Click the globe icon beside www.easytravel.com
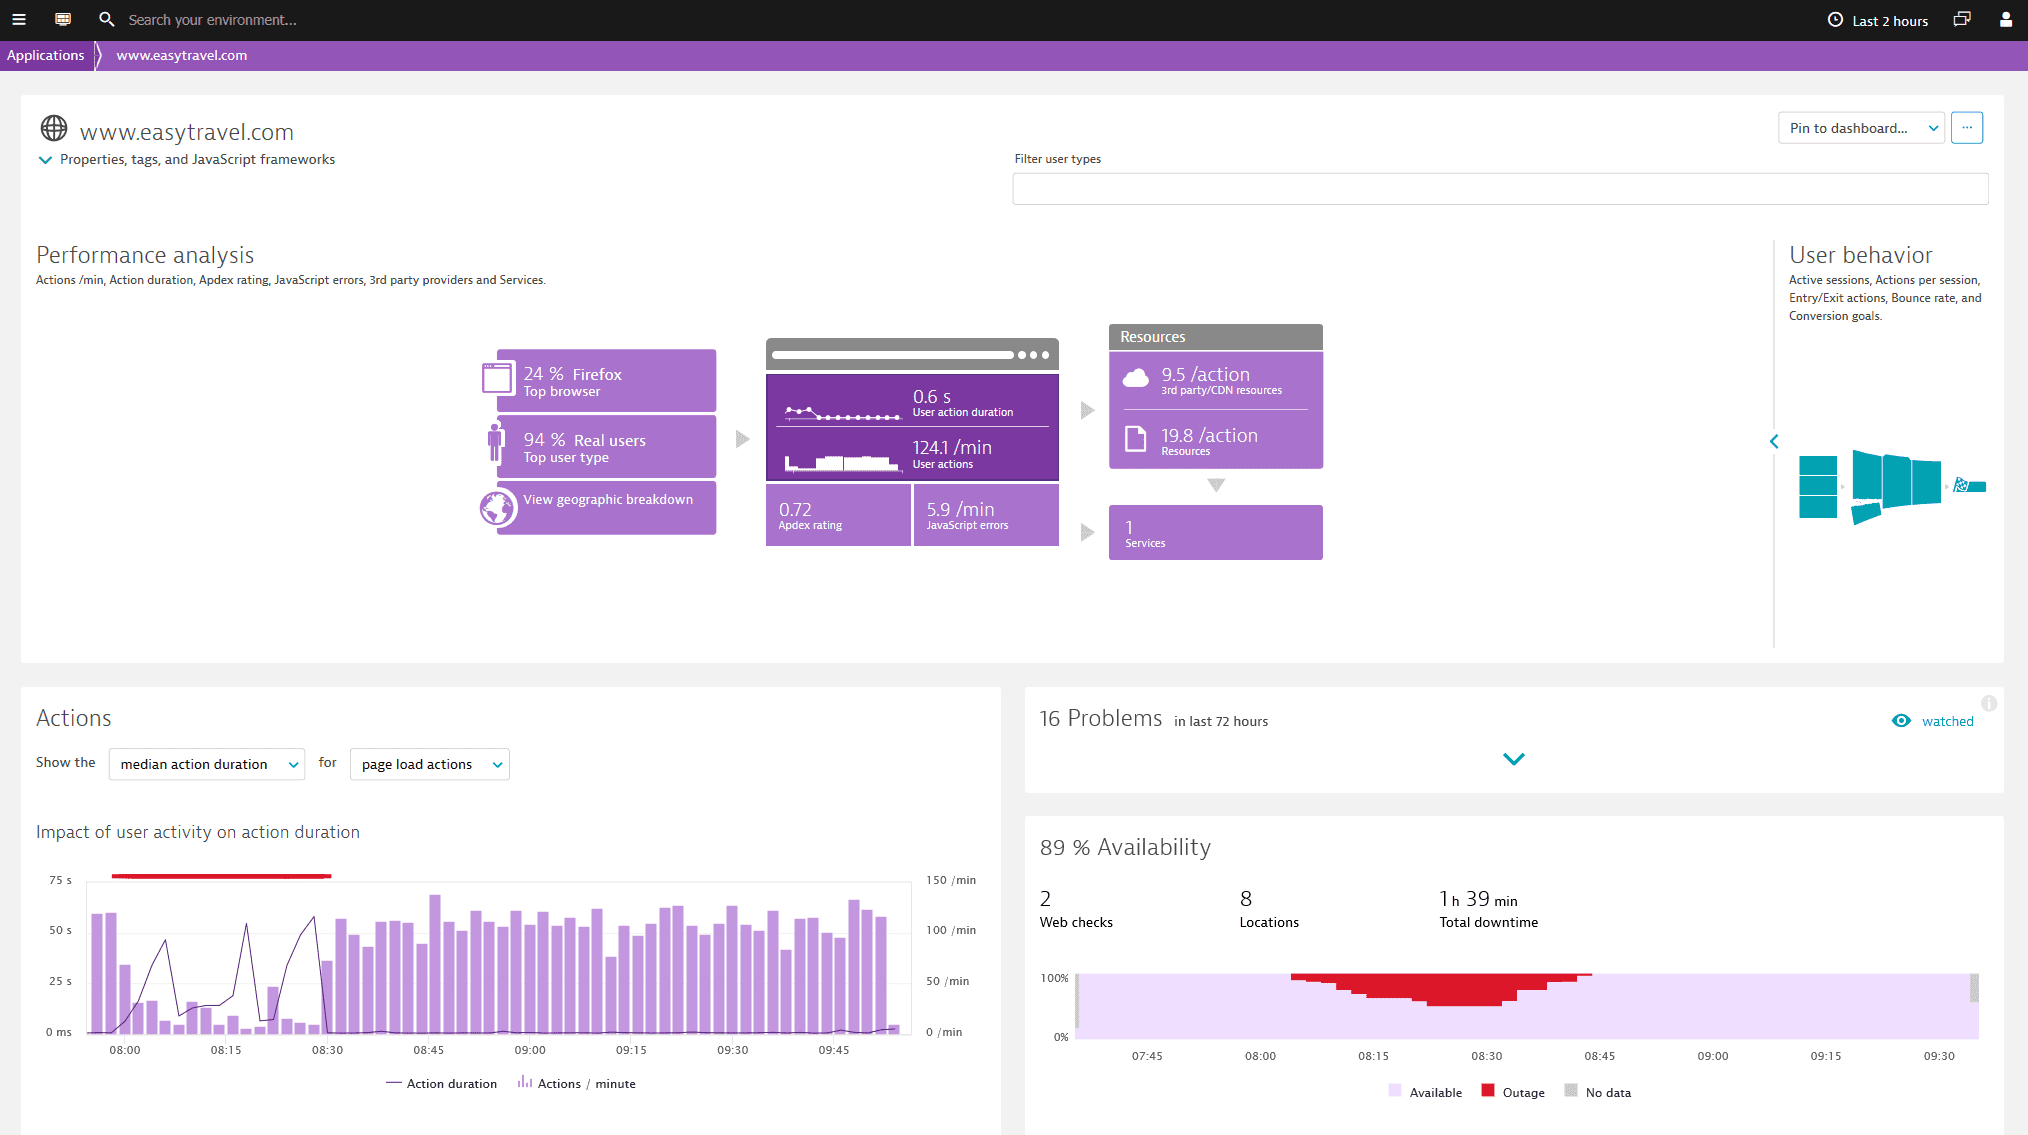2028x1135 pixels. (x=54, y=128)
